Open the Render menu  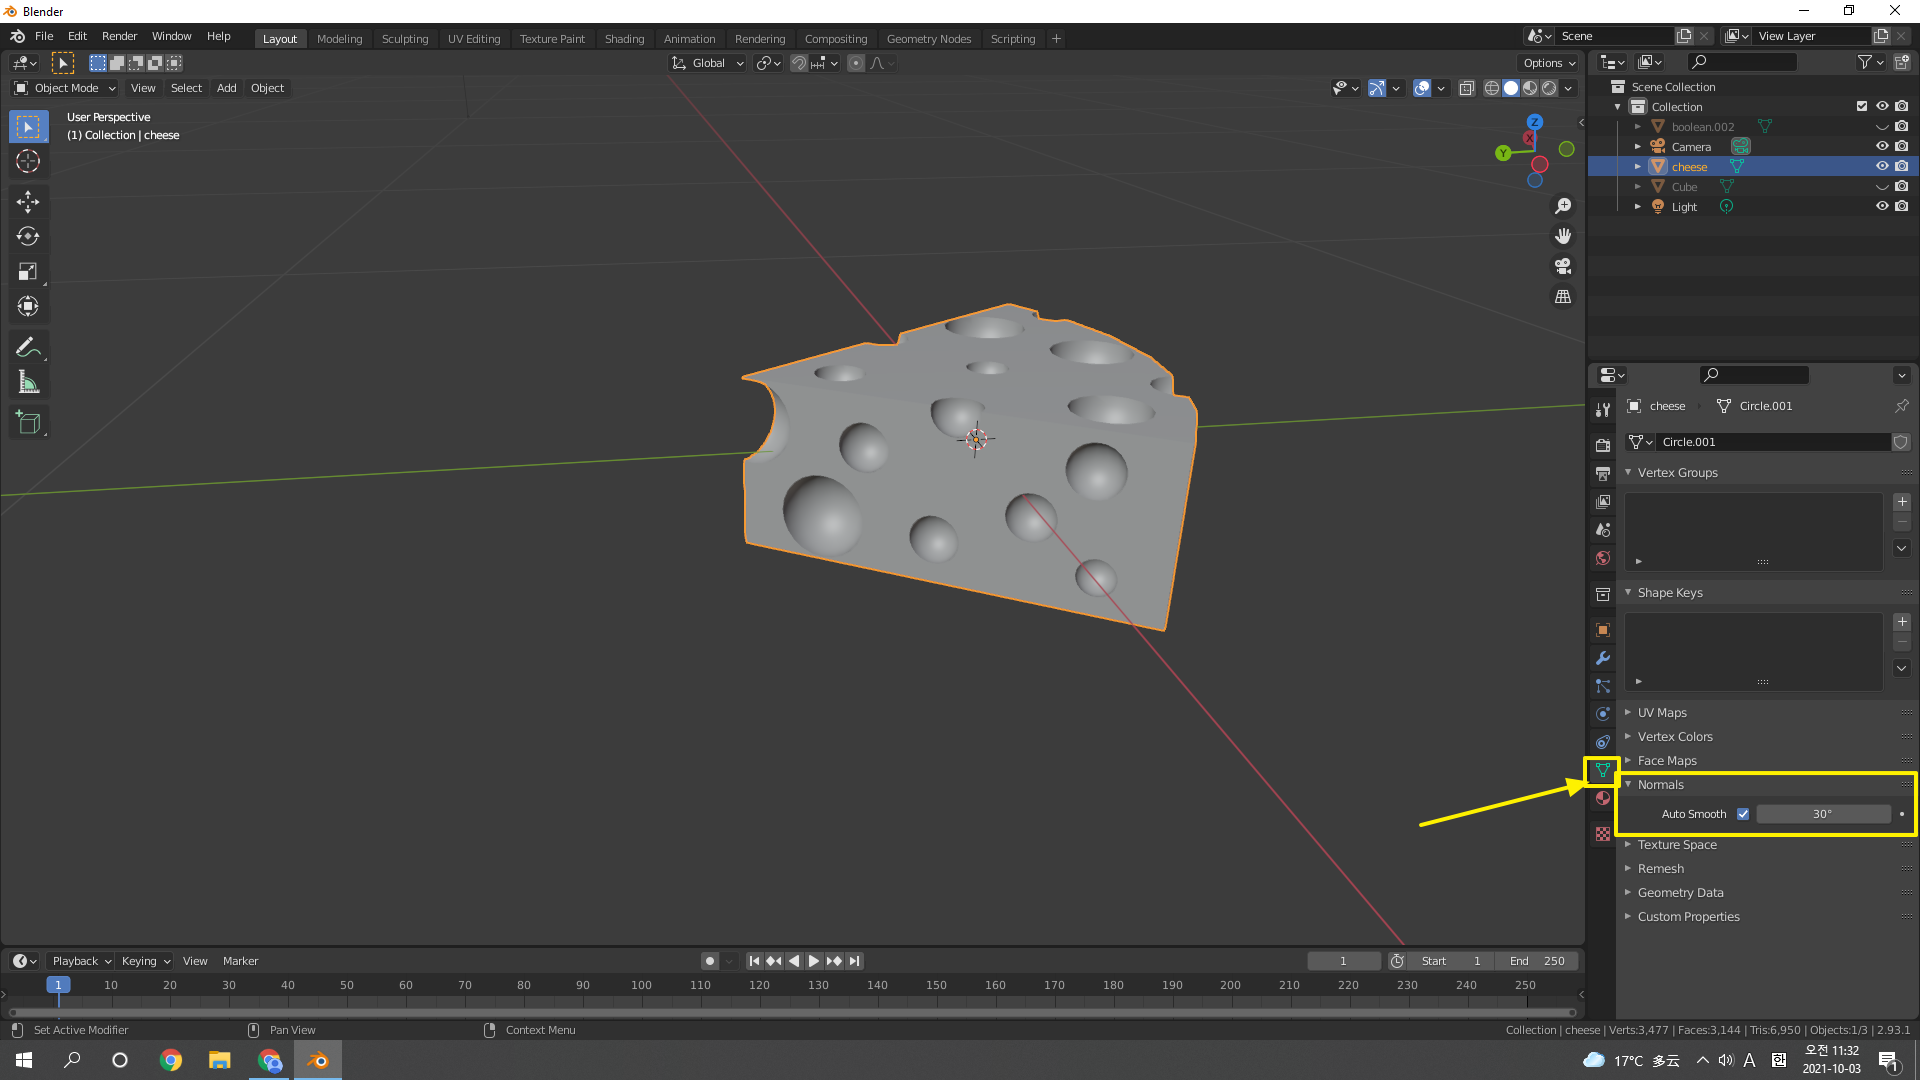click(x=119, y=36)
